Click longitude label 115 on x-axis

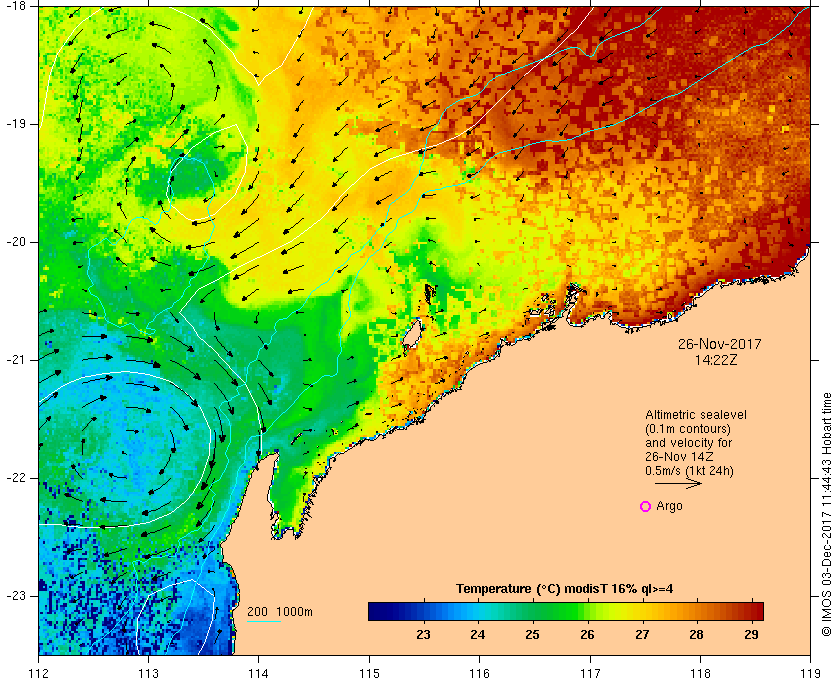(369, 673)
